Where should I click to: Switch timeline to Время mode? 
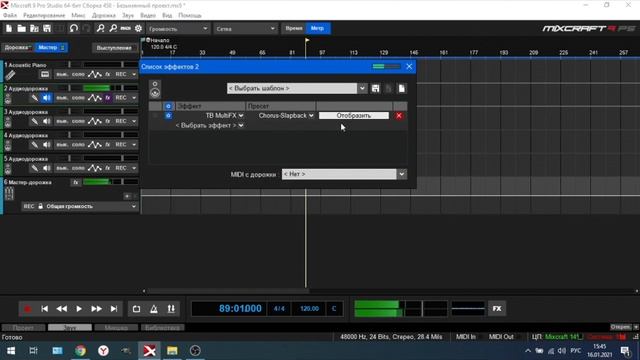click(x=293, y=29)
